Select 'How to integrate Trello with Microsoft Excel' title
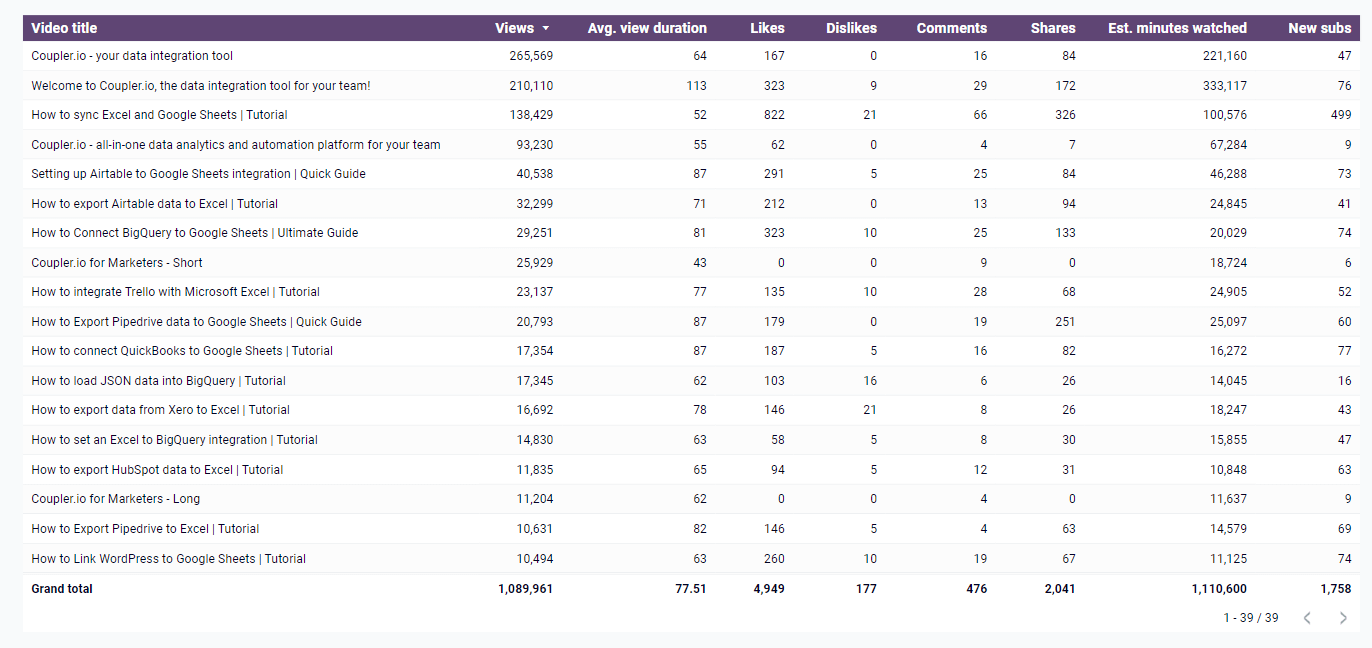1372x648 pixels. click(x=176, y=292)
